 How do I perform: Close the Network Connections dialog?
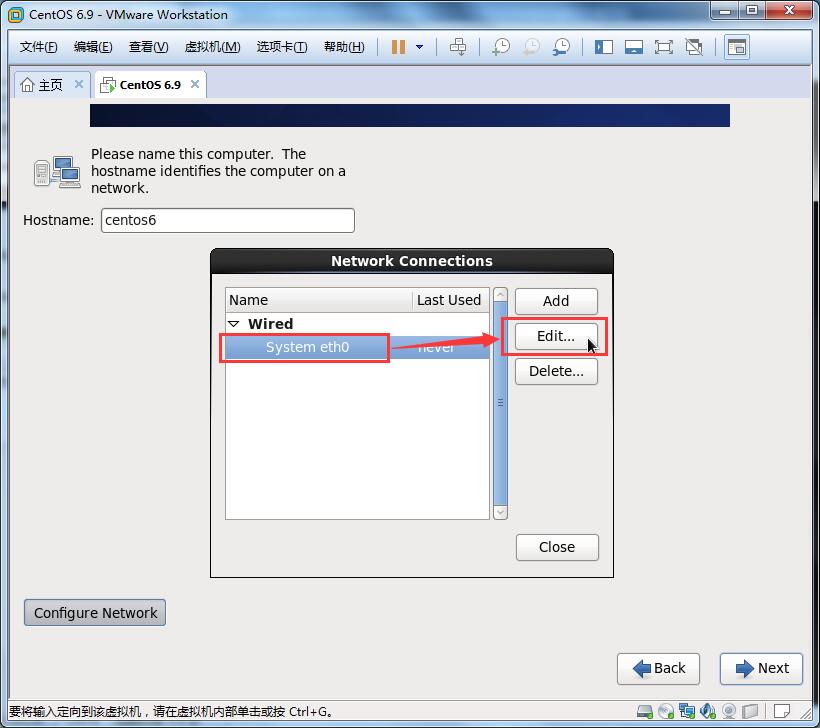557,547
